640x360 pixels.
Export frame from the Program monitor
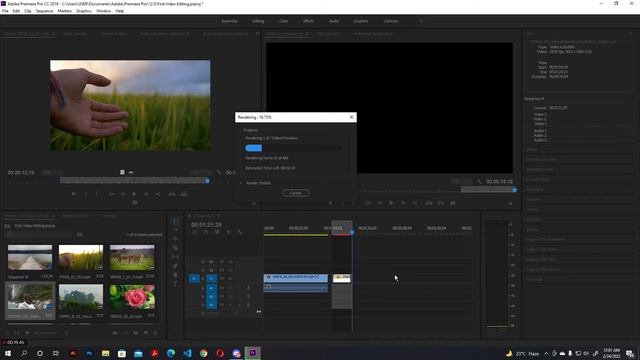(x=453, y=203)
